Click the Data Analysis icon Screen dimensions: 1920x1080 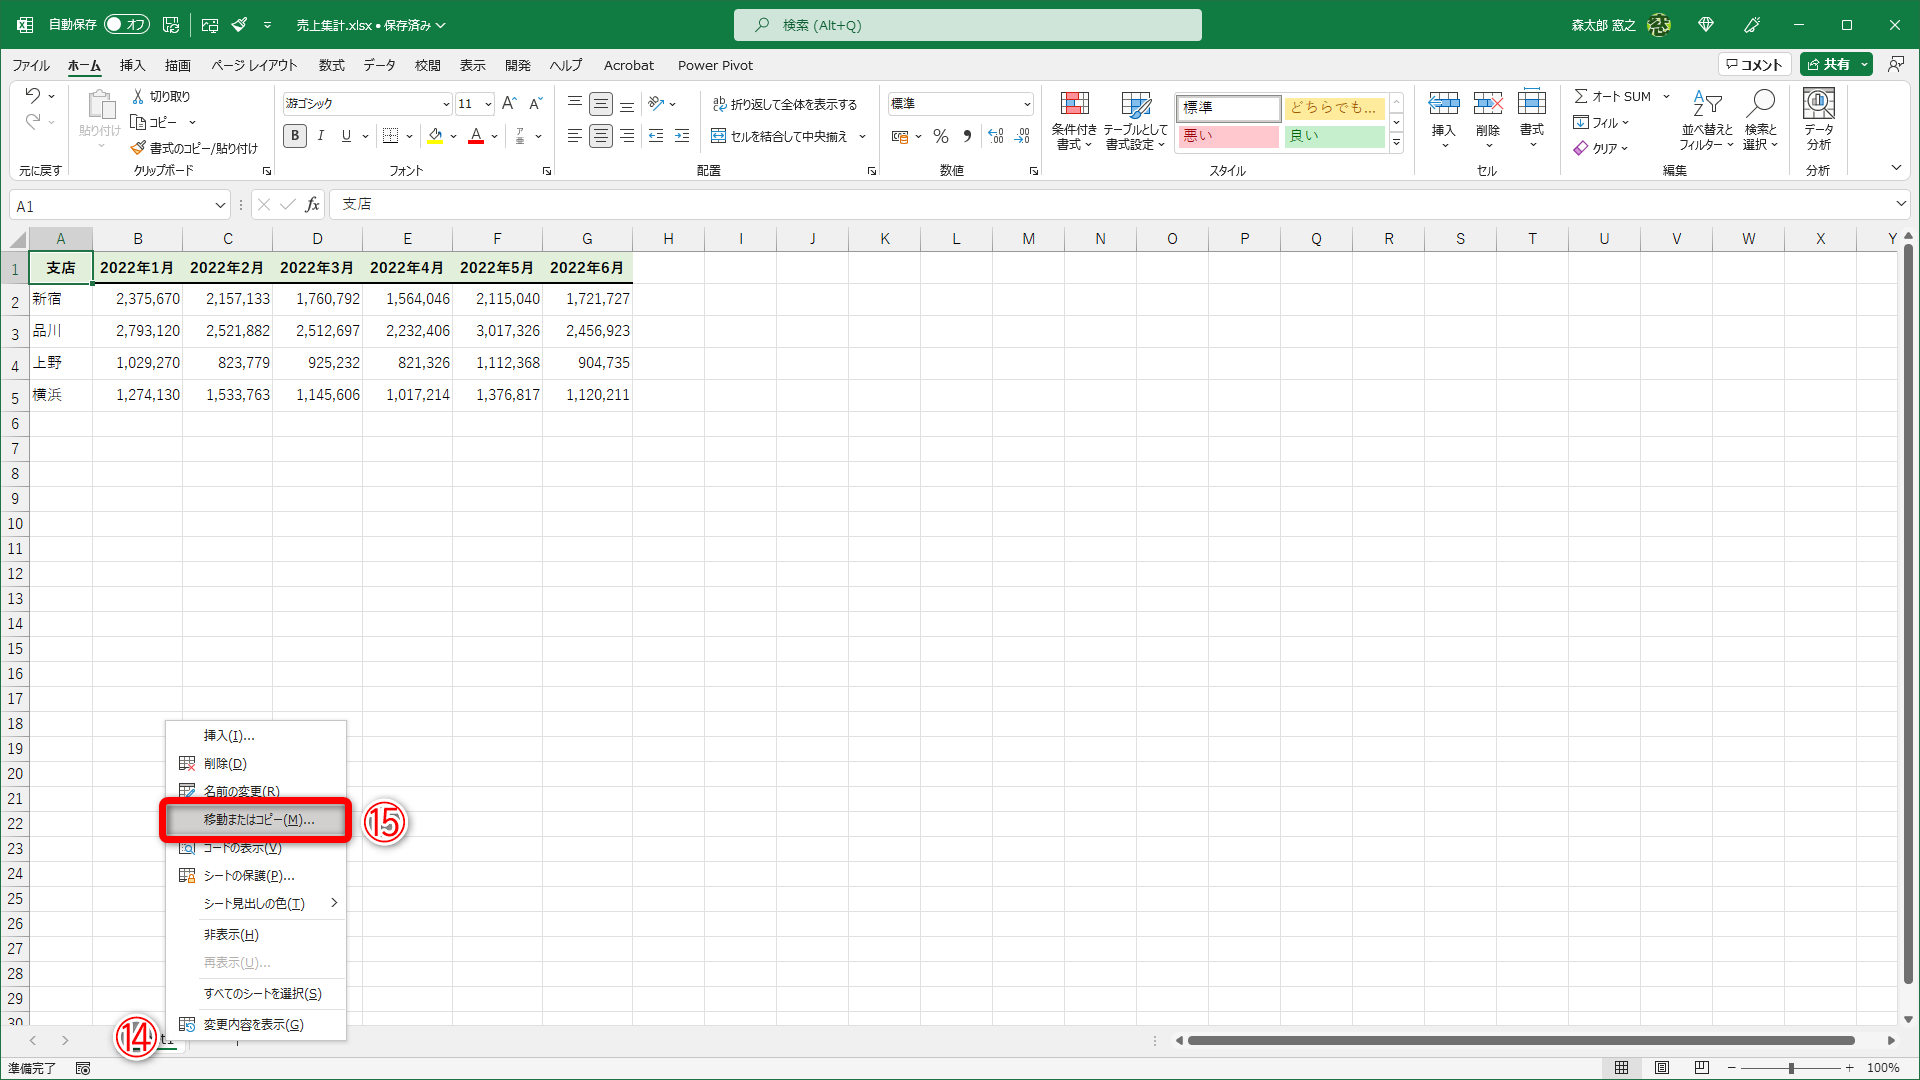pos(1818,121)
